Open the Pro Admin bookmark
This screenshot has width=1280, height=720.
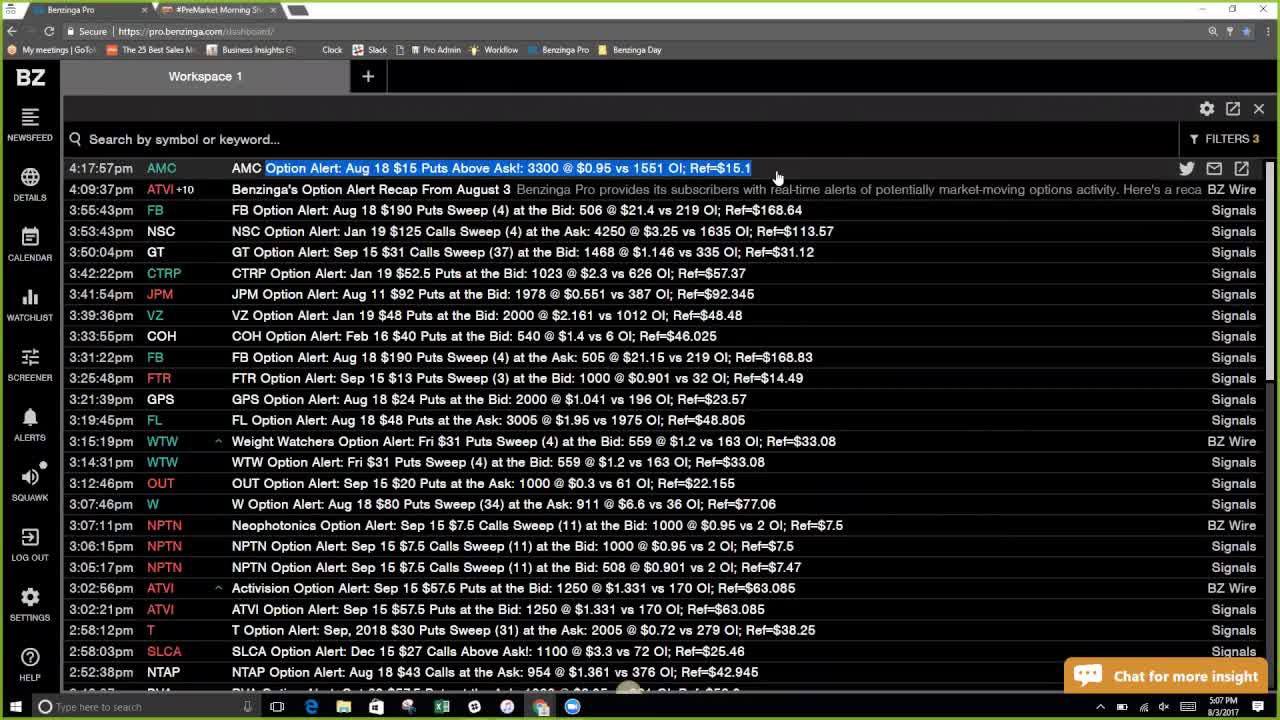(434, 50)
